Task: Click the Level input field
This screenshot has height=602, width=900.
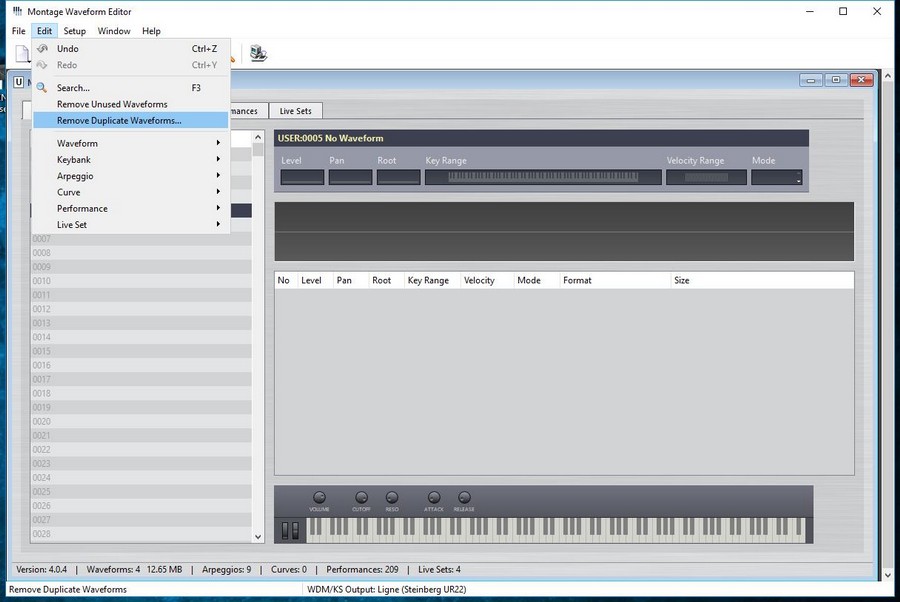Action: (x=302, y=178)
